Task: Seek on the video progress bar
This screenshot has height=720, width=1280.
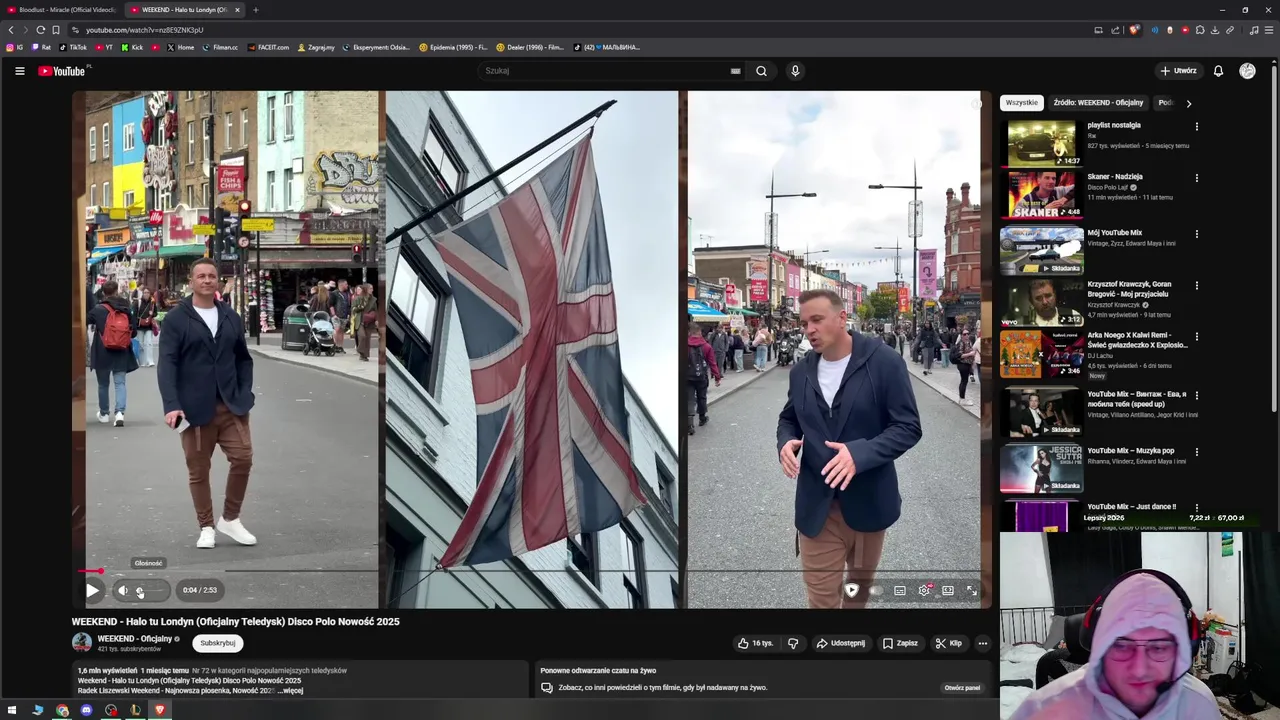Action: pyautogui.click(x=530, y=571)
